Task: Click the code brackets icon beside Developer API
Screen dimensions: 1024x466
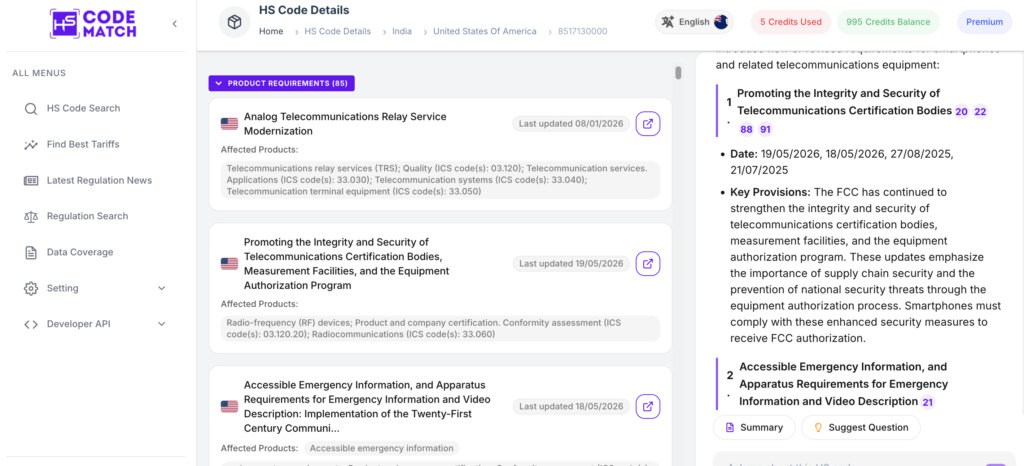Action: coord(31,324)
